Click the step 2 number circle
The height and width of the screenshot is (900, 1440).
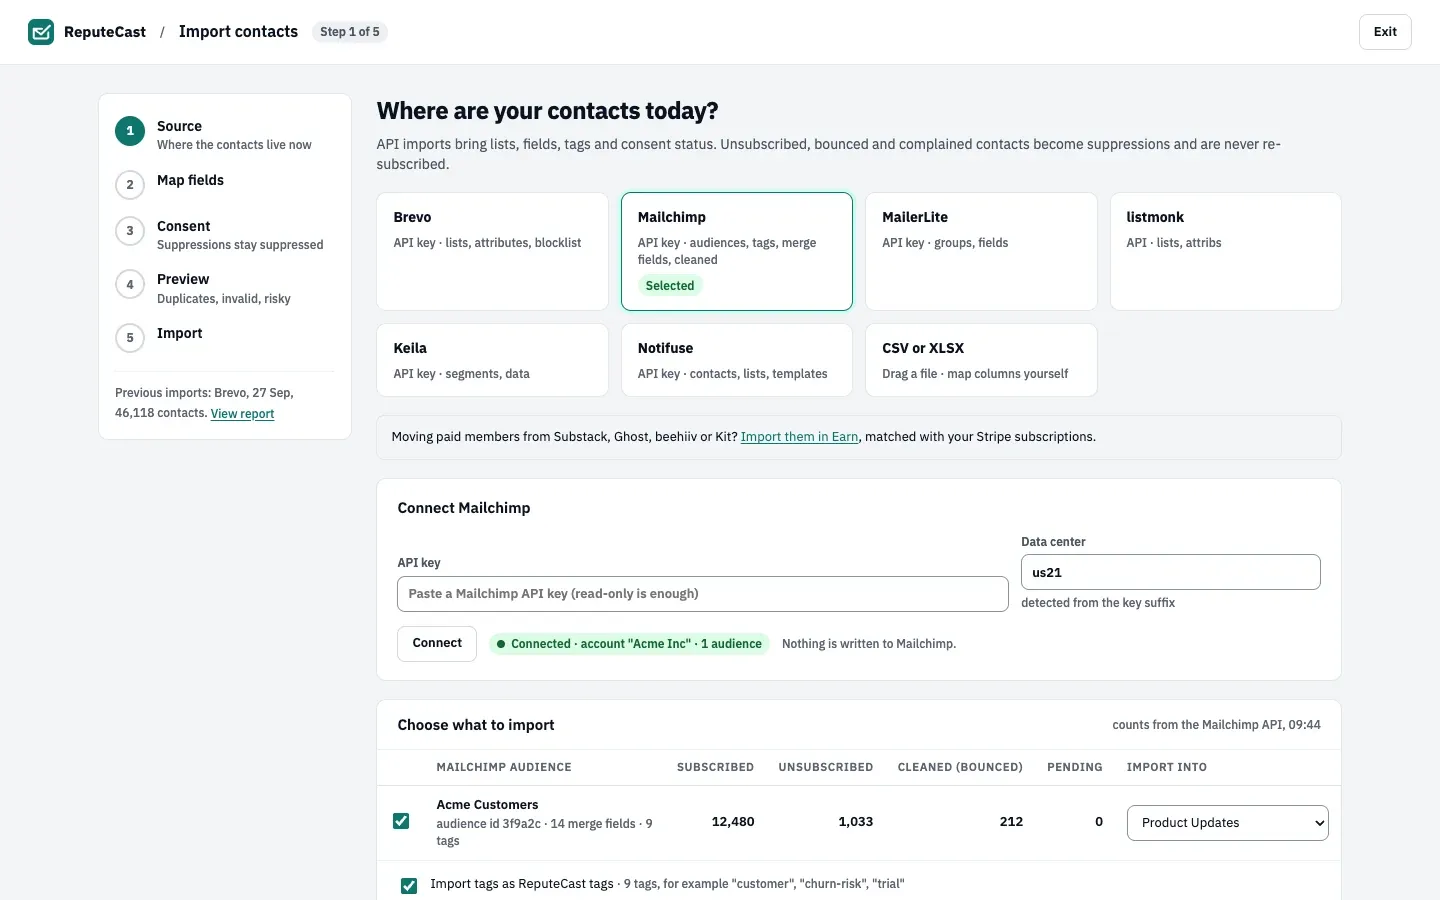click(x=130, y=185)
